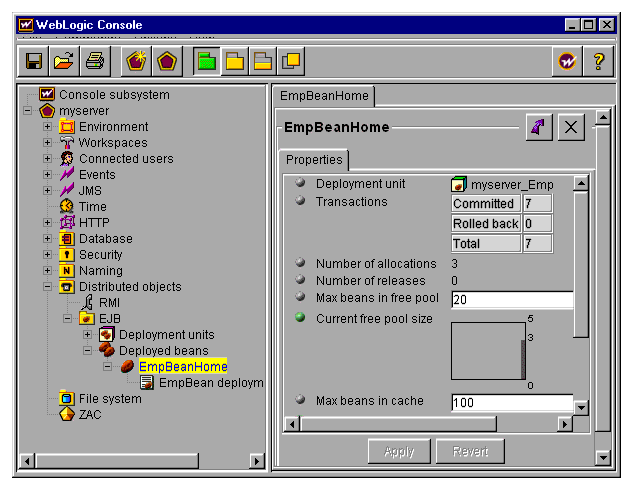Toggle the Transactions monitor indicator ball
Image resolution: width=634 pixels, height=491 pixels.
(x=300, y=200)
